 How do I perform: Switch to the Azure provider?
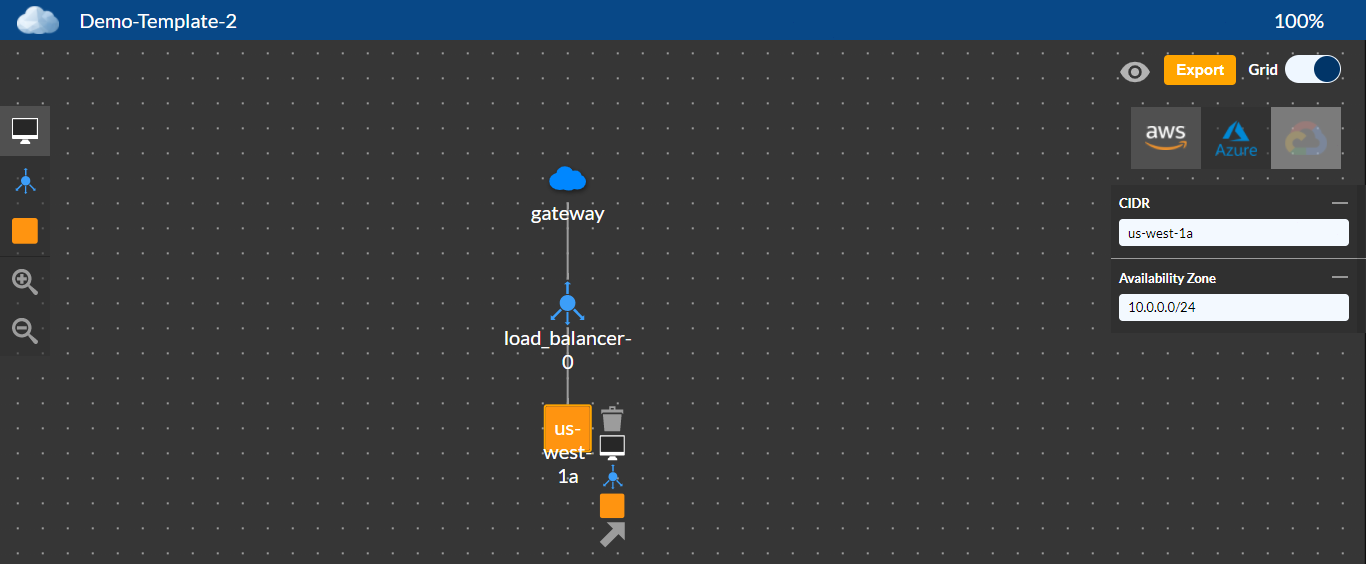pos(1236,138)
